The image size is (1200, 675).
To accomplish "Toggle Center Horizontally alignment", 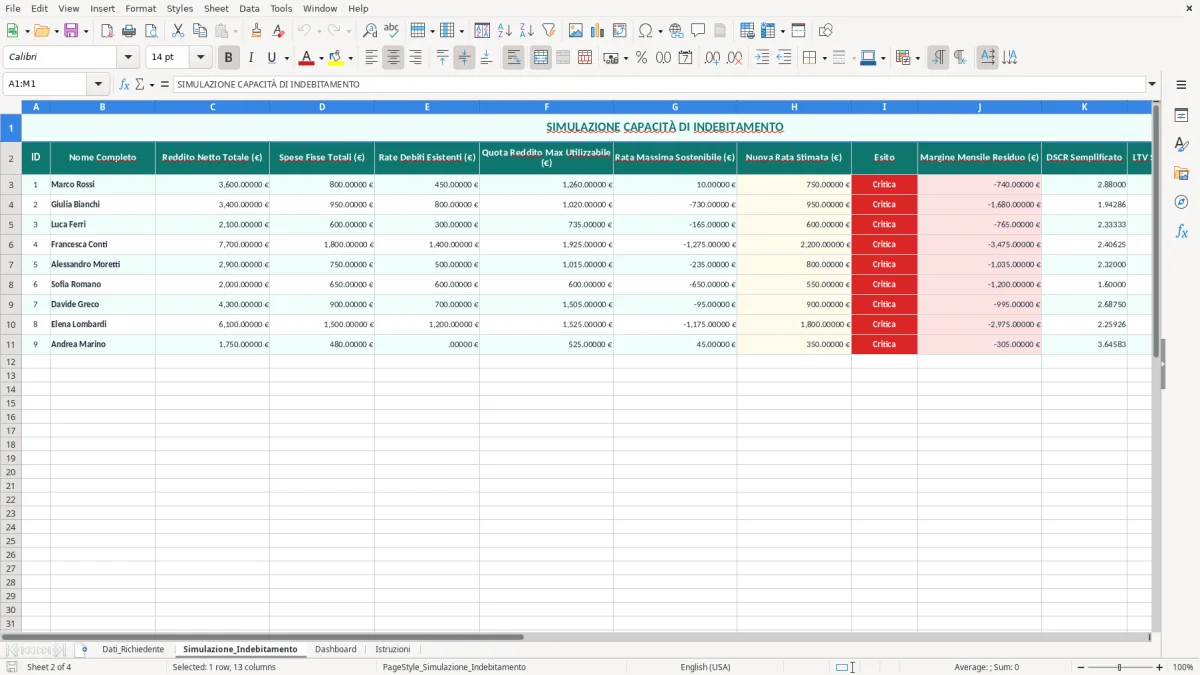I will click(x=393, y=58).
